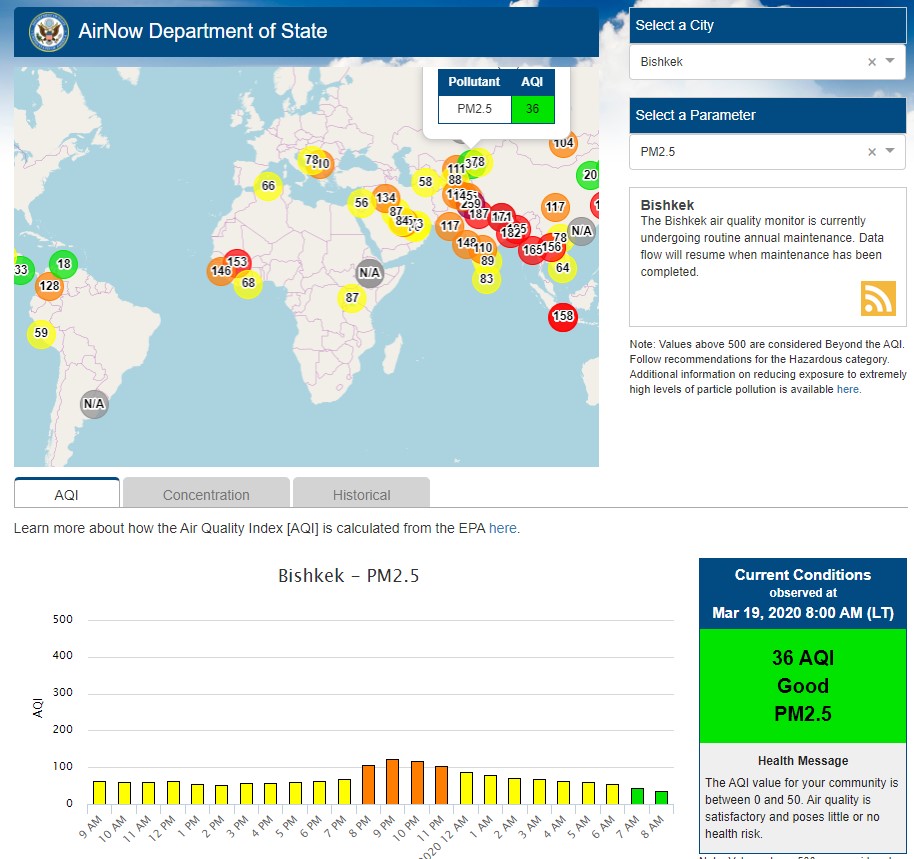
Task: Open the EPA AQI calculation 'here' link
Action: [503, 528]
